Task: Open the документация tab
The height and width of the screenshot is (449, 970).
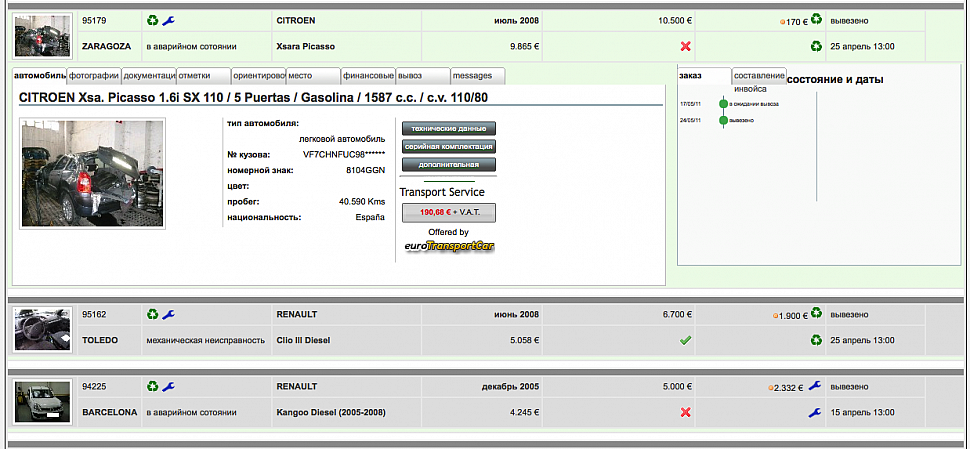Action: pos(149,75)
